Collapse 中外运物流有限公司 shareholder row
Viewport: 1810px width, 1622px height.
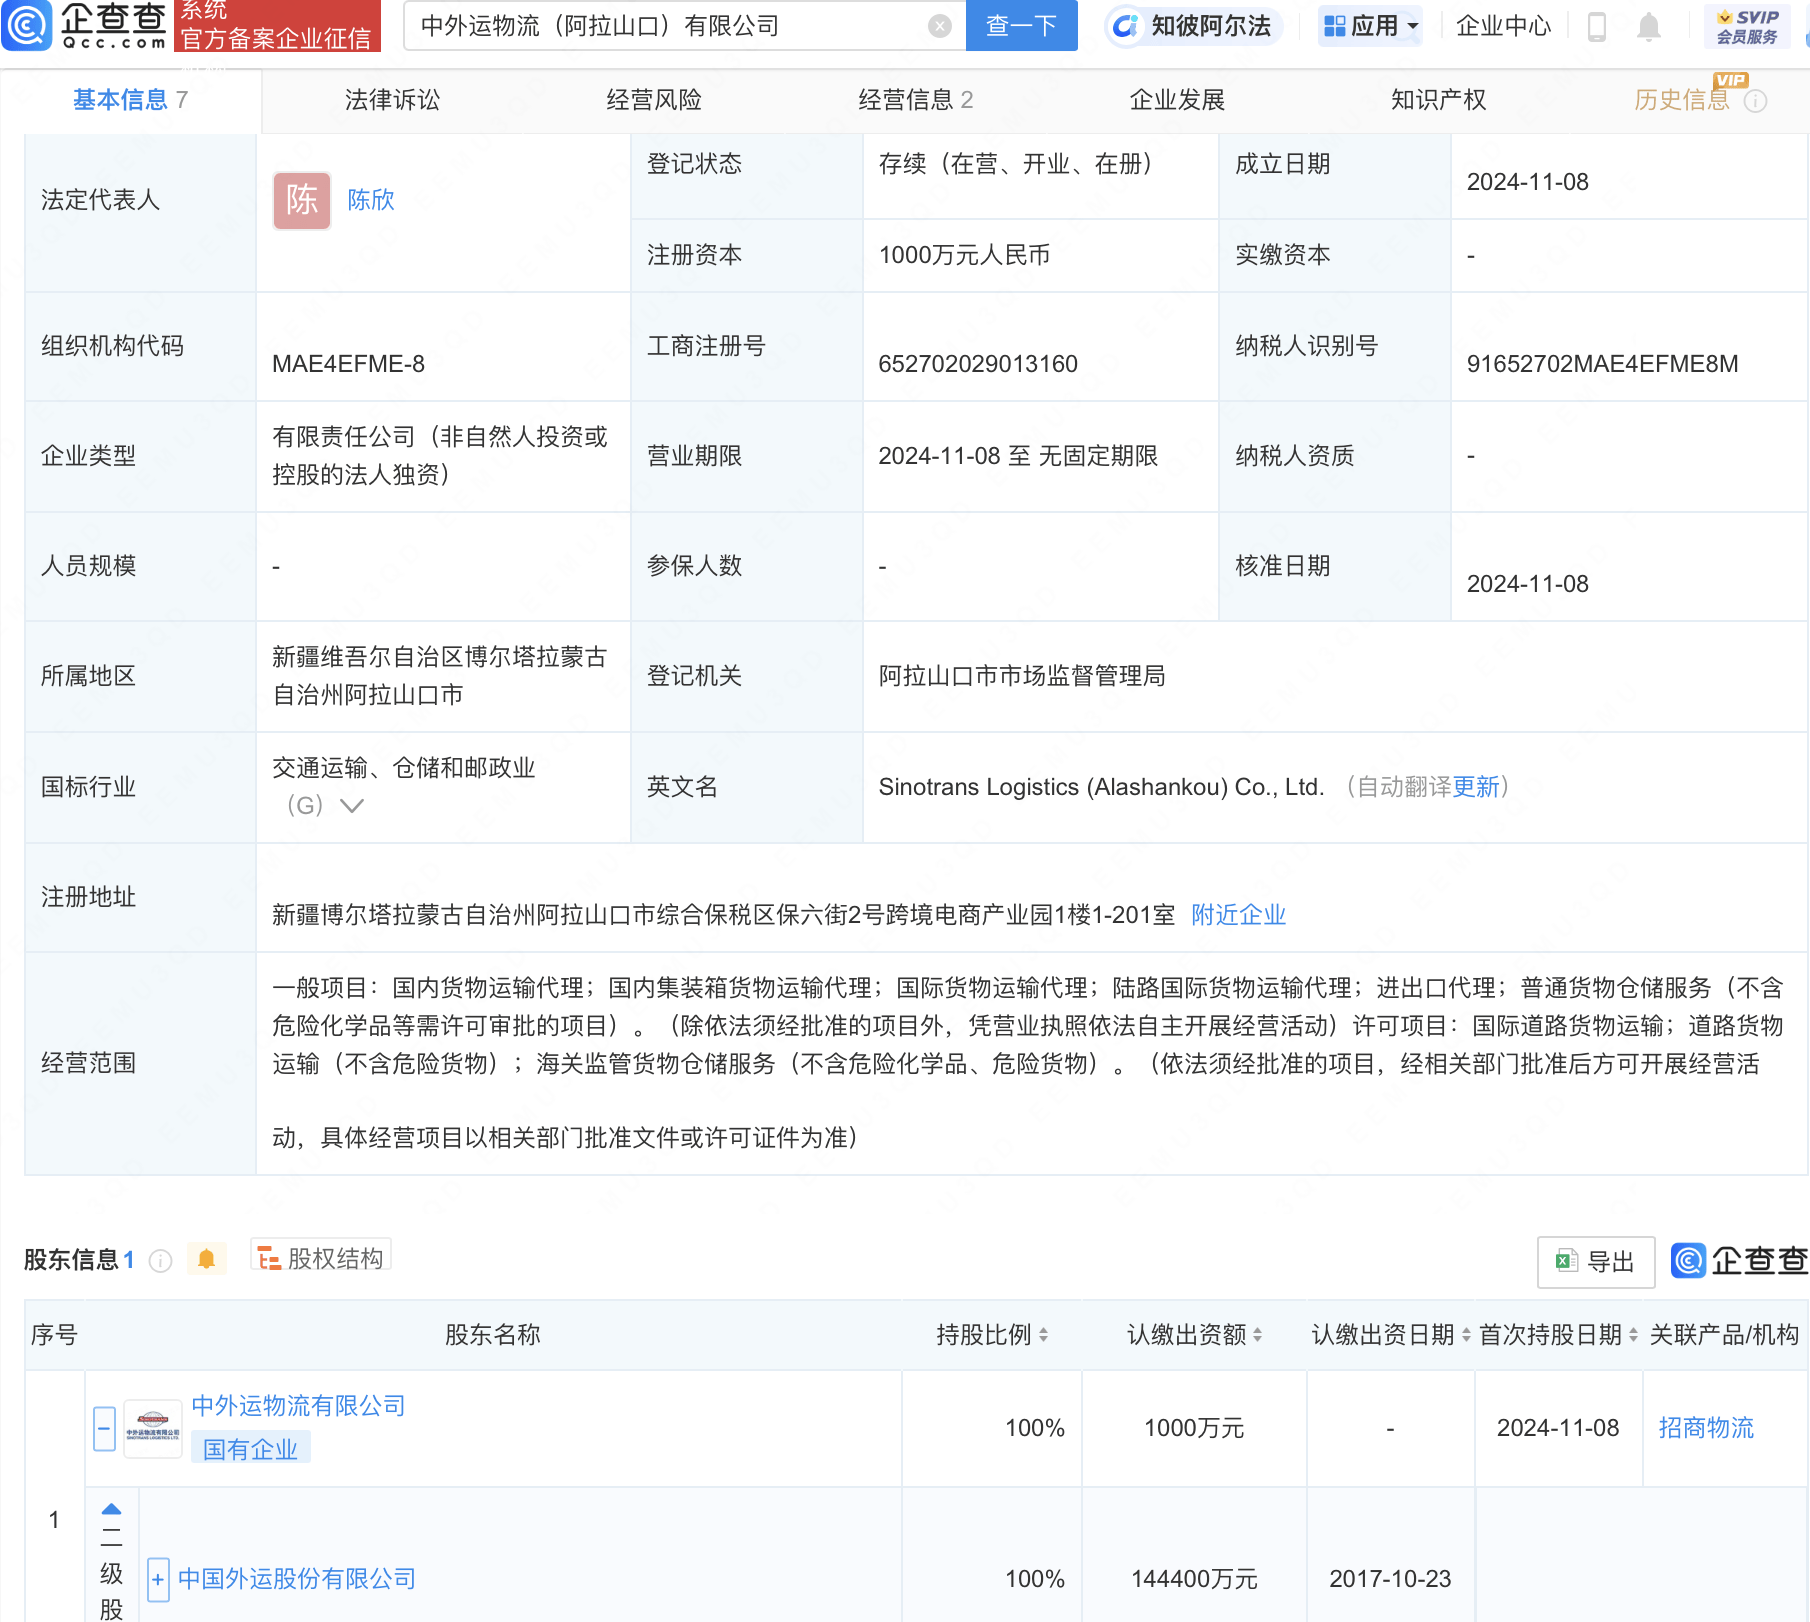click(104, 1429)
